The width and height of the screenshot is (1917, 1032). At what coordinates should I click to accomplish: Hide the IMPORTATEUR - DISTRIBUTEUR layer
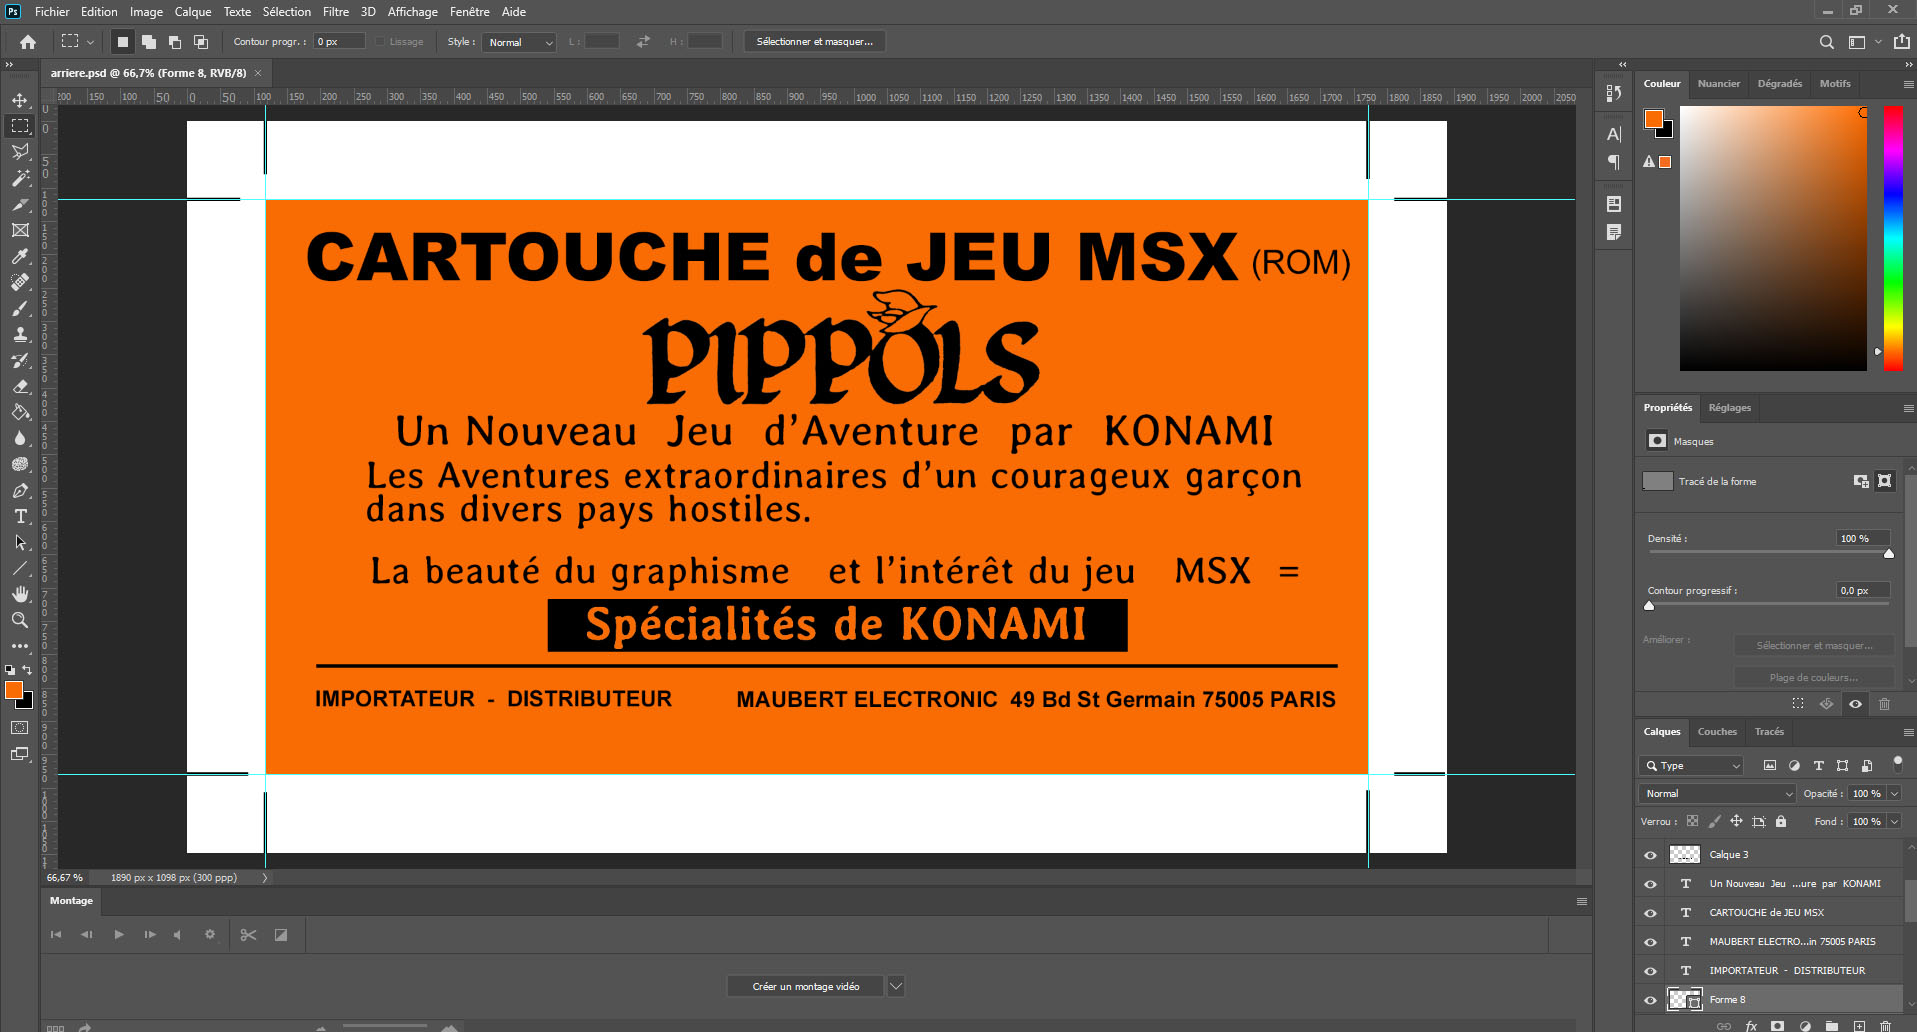(1650, 971)
